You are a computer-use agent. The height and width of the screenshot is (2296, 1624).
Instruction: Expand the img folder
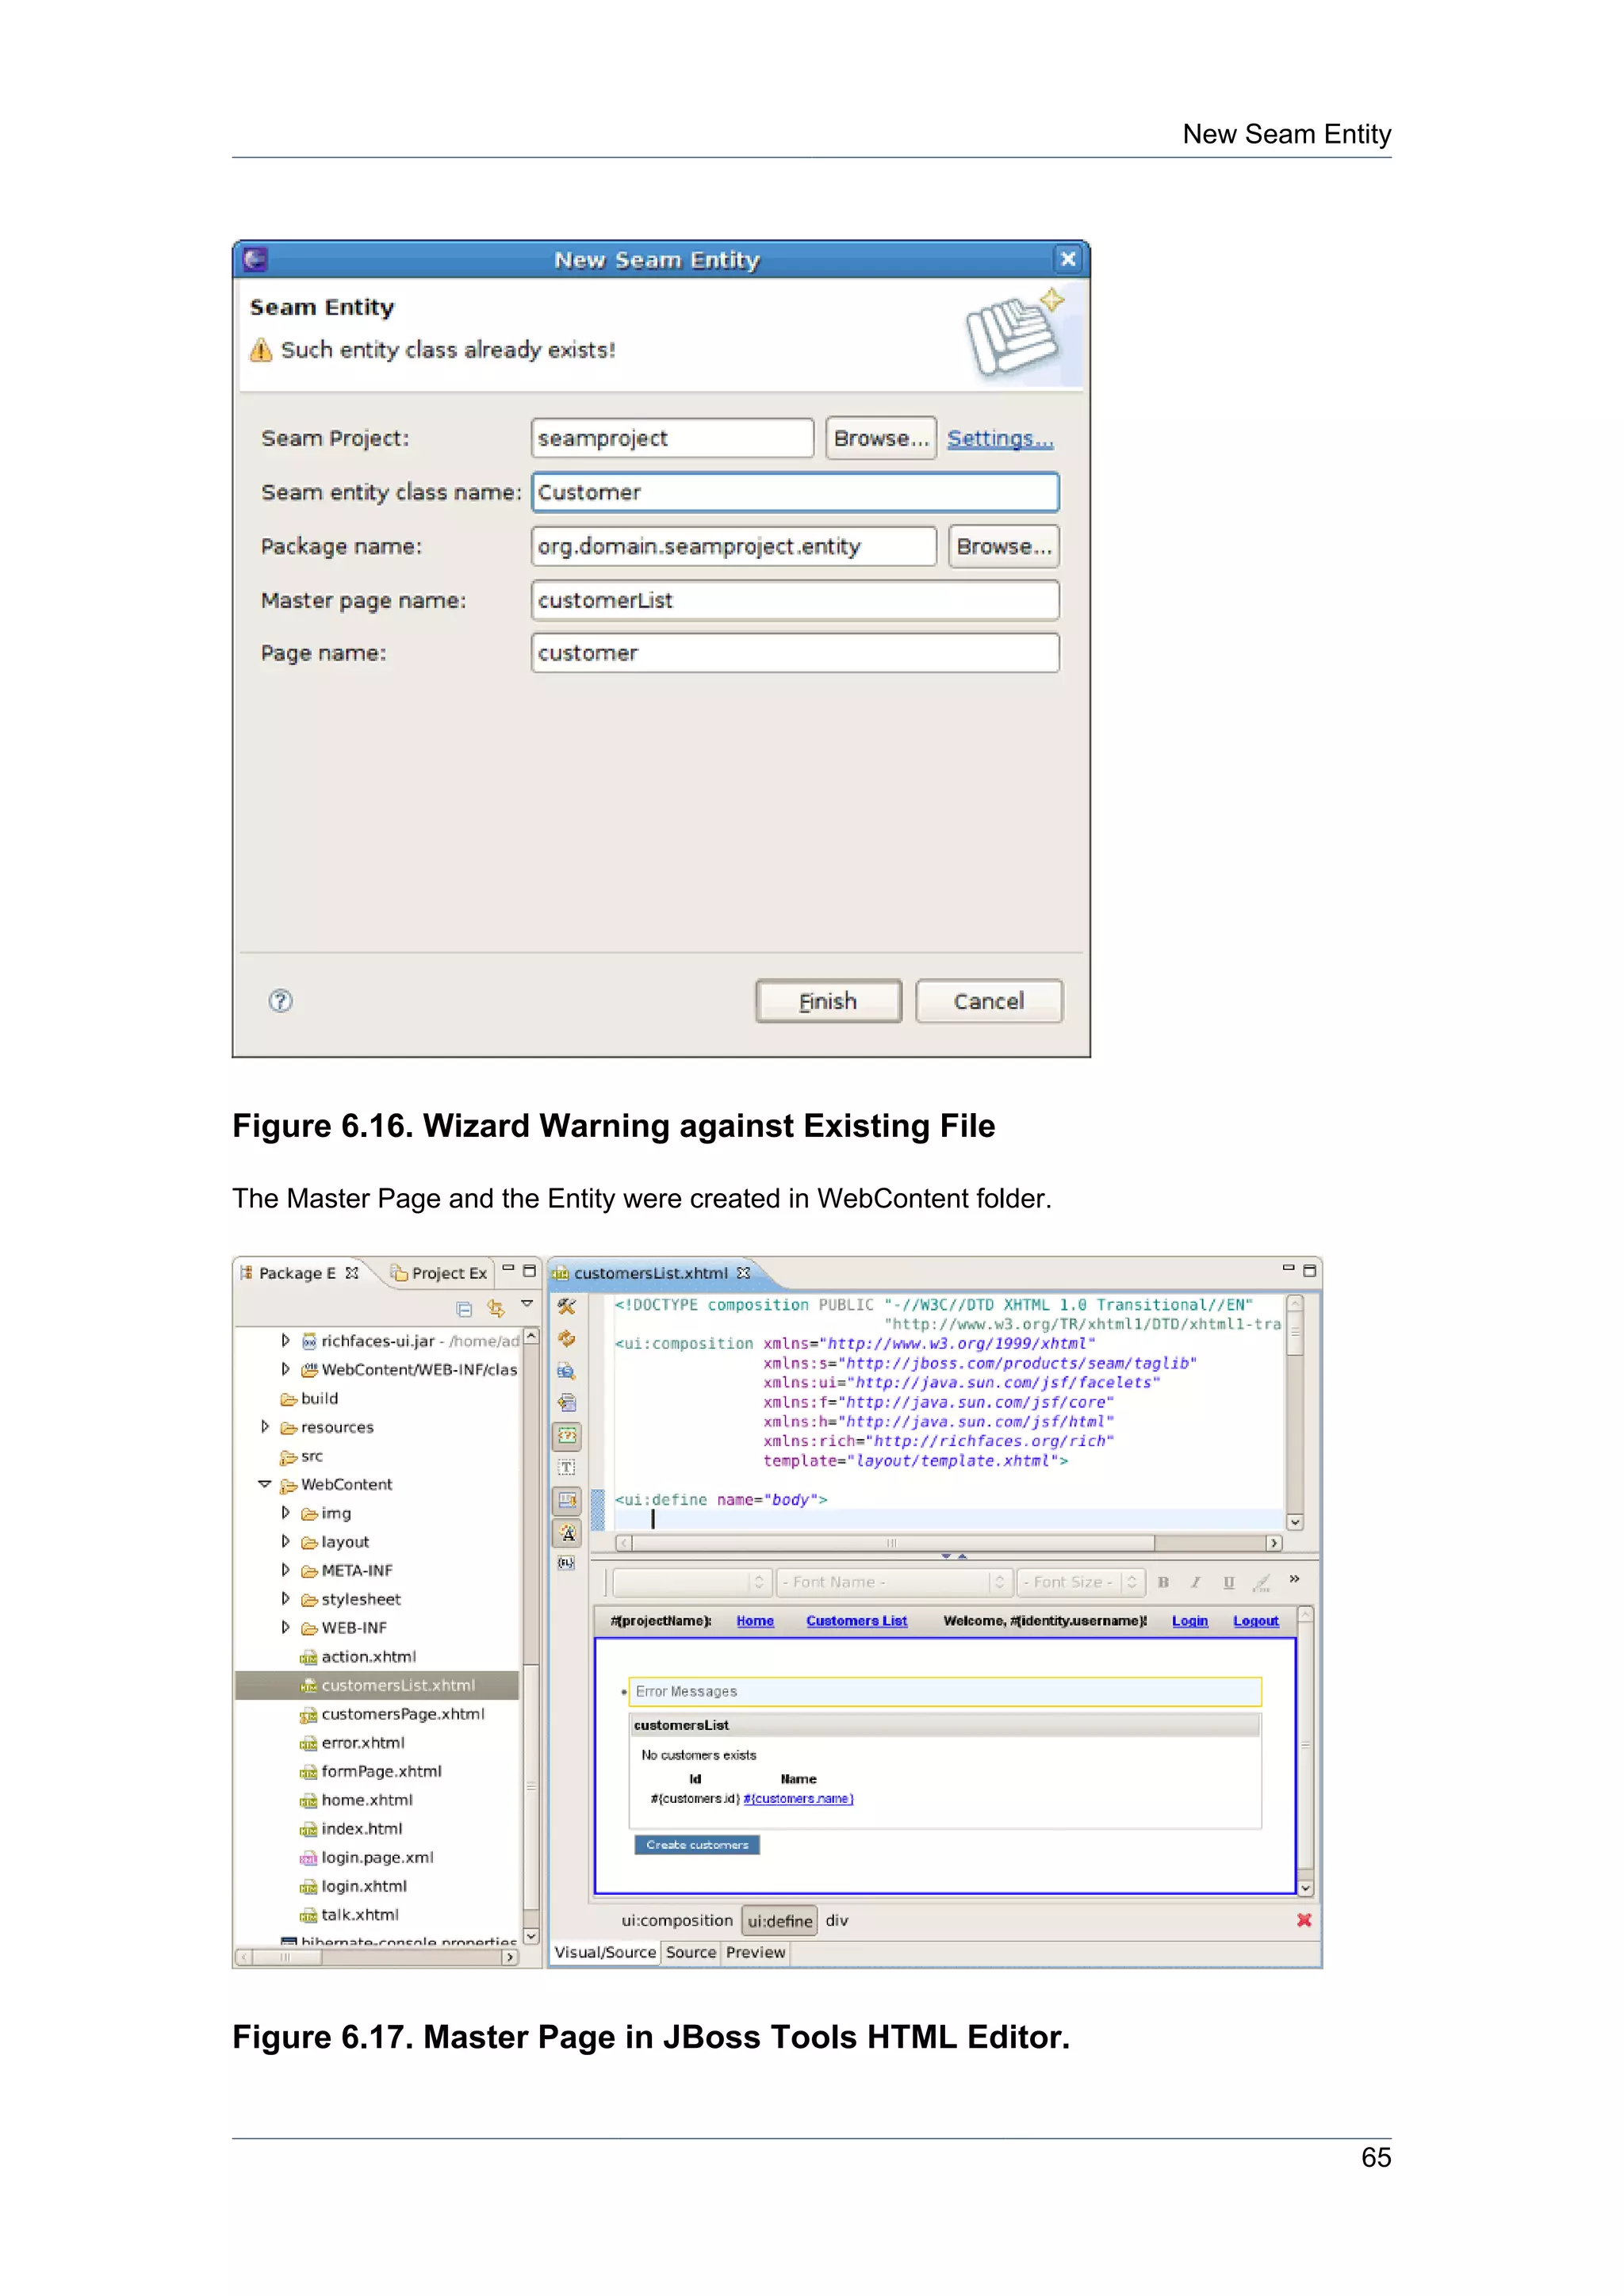(x=285, y=1513)
